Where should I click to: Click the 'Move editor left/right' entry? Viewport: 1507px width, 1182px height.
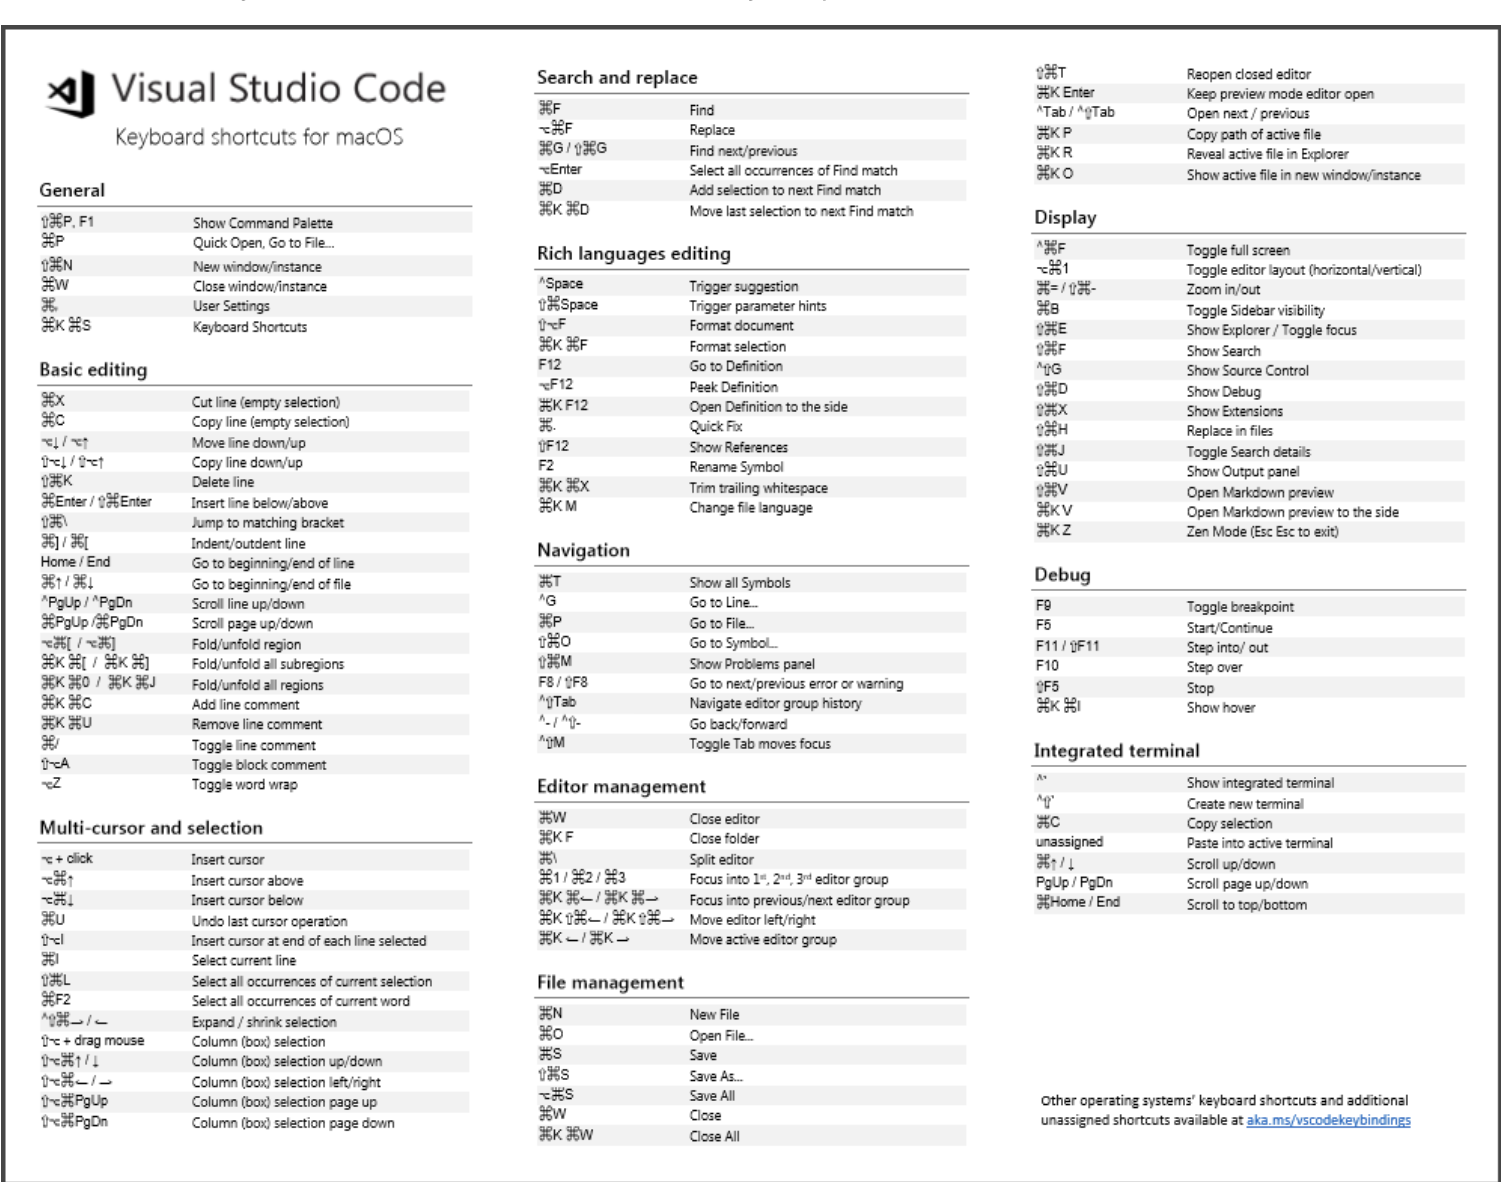point(752,920)
